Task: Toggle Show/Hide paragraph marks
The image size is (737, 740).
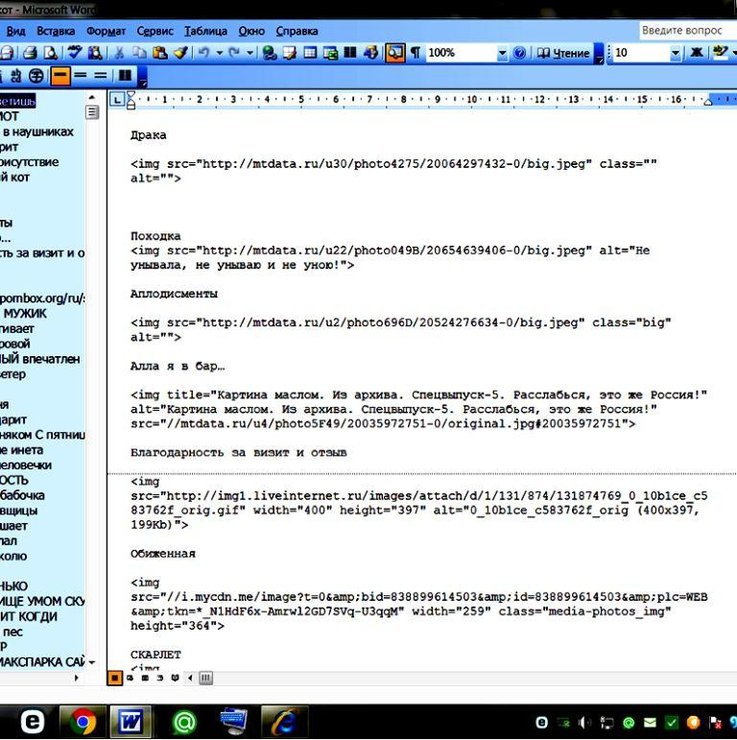Action: click(x=415, y=53)
